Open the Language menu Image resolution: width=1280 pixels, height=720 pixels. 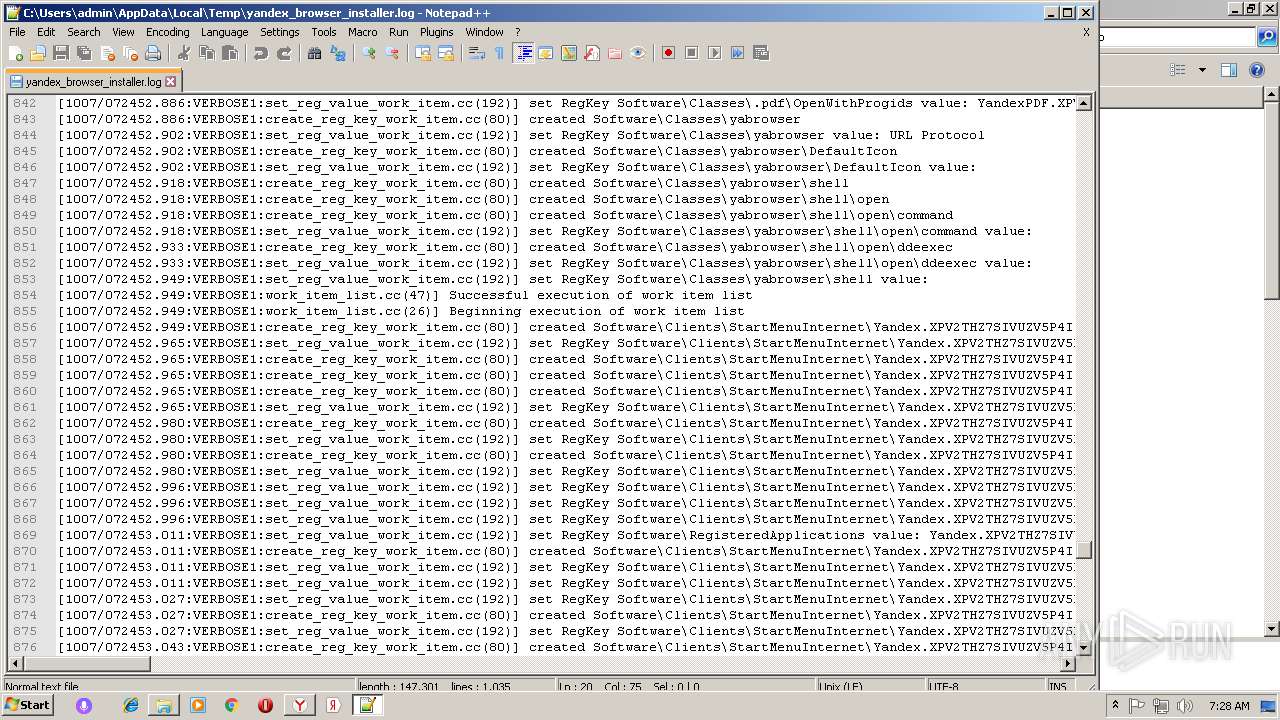click(224, 32)
